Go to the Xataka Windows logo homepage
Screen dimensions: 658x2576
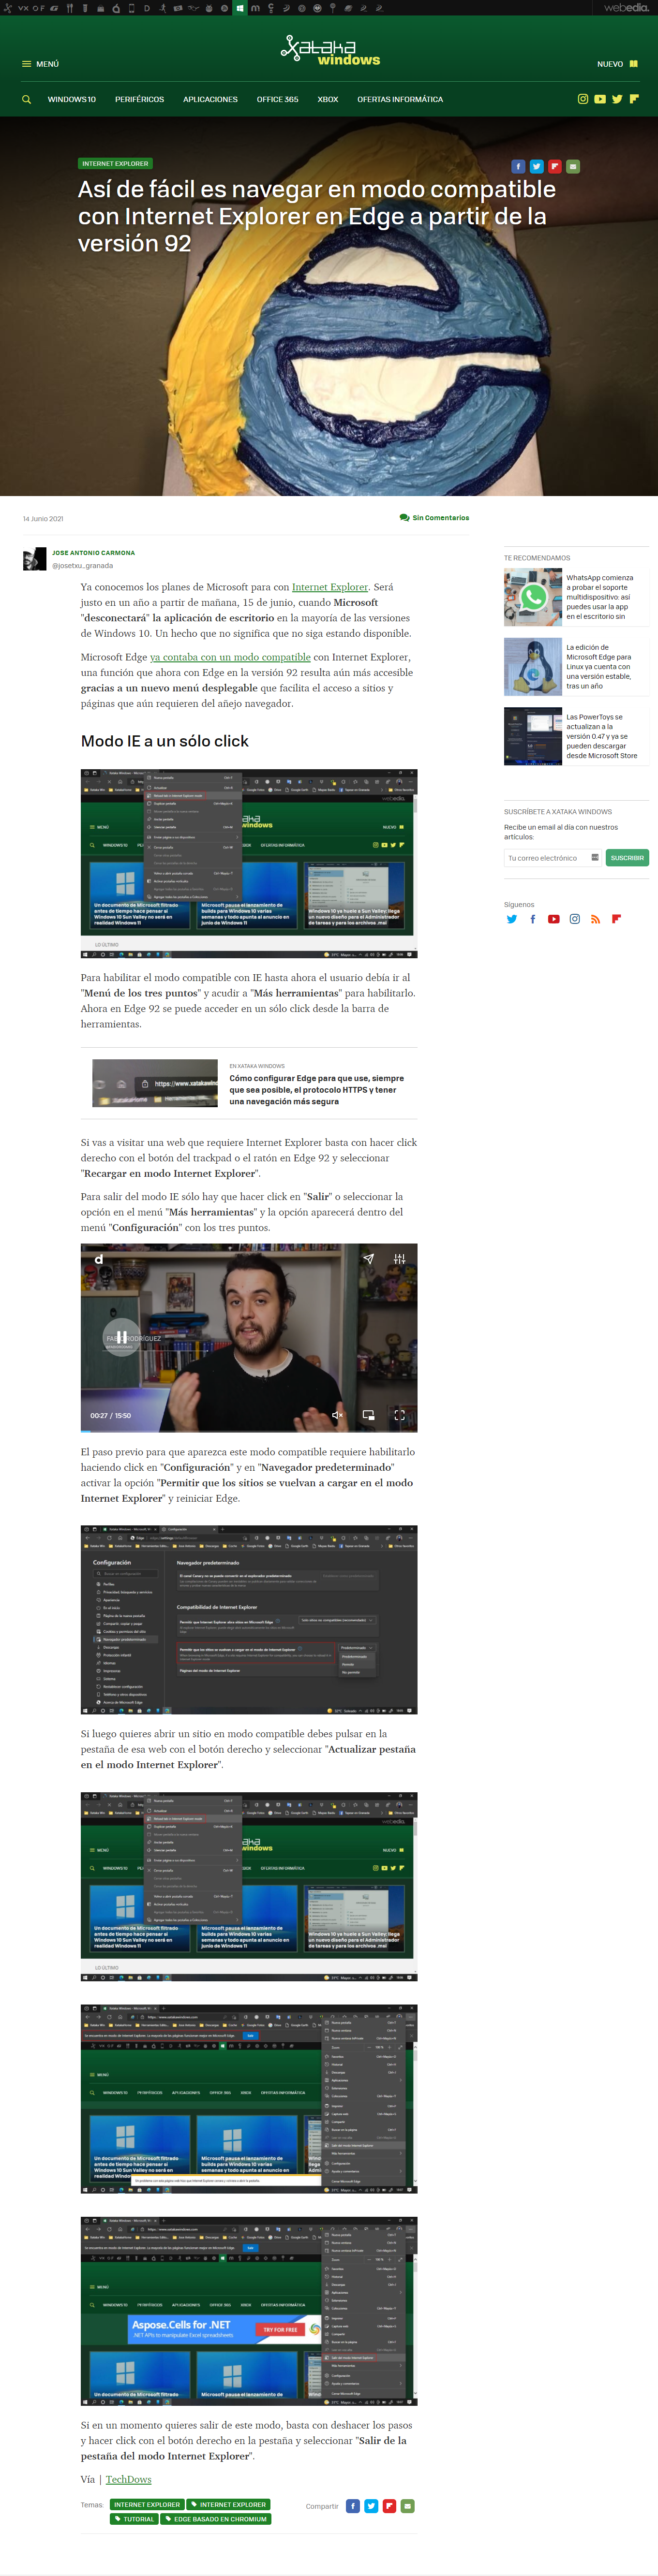coord(329,51)
